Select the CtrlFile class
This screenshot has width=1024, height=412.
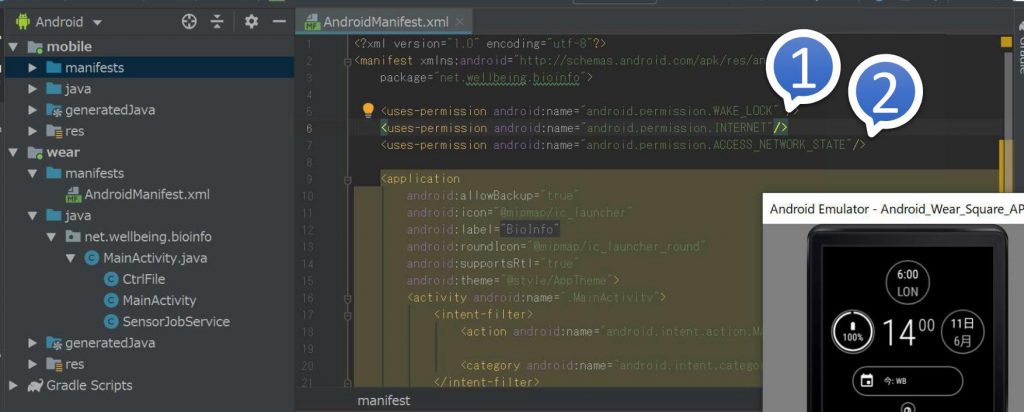pos(144,279)
